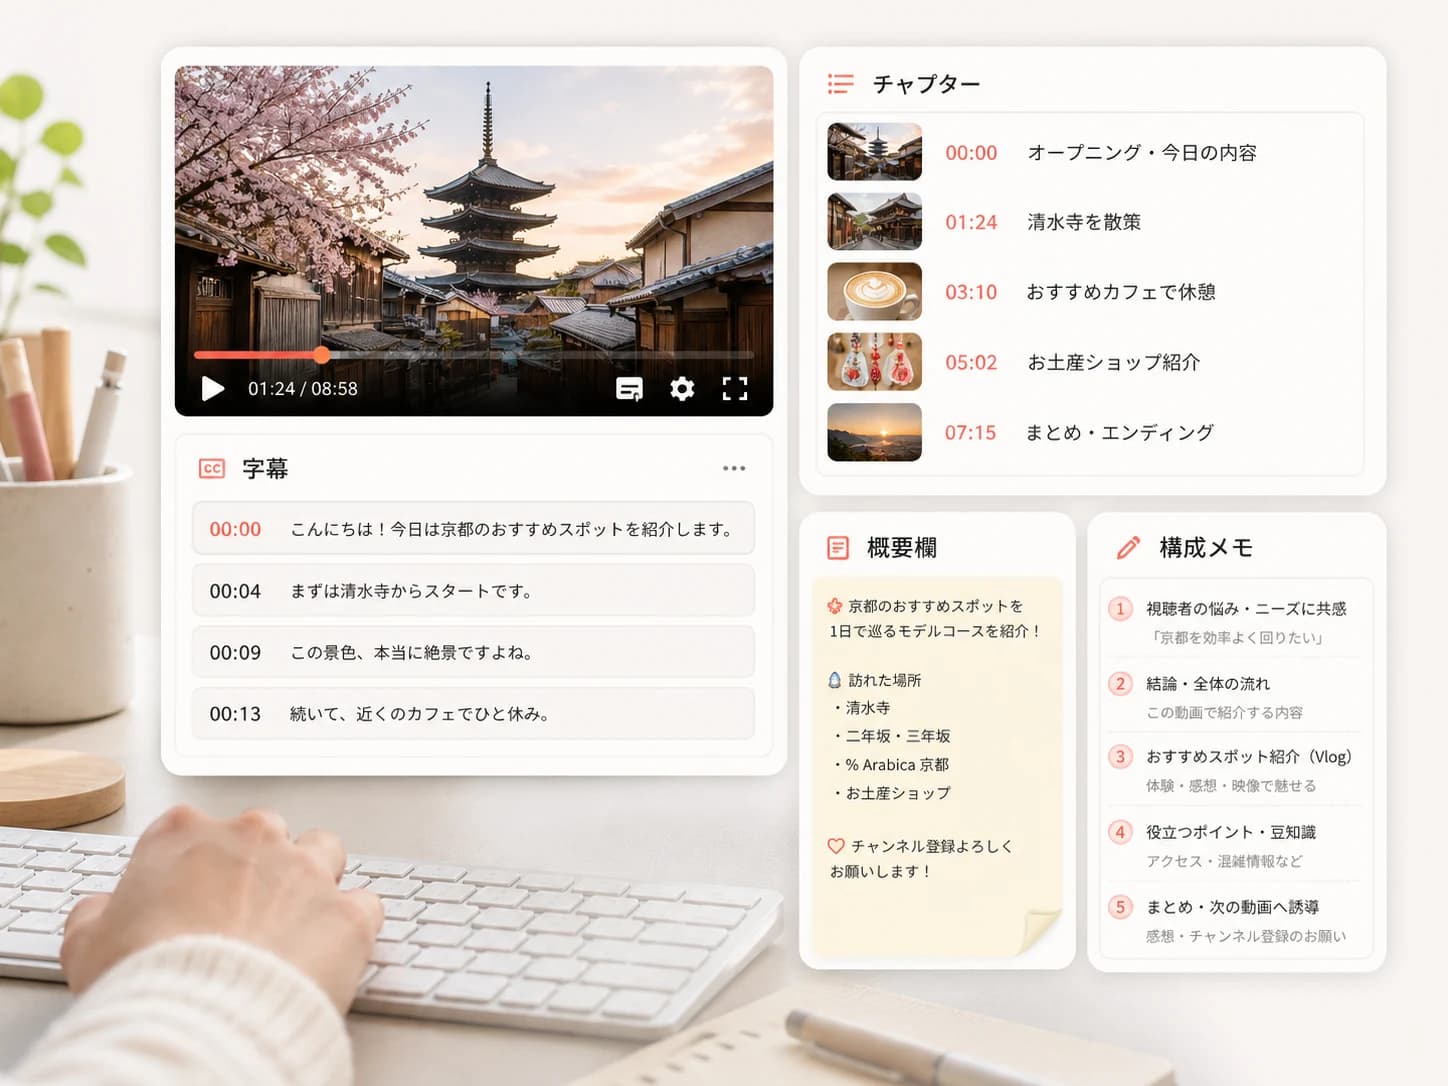Screen dimensions: 1448x1086
Task: Click step number 5 circle in 構成メモ
Action: point(1120,907)
